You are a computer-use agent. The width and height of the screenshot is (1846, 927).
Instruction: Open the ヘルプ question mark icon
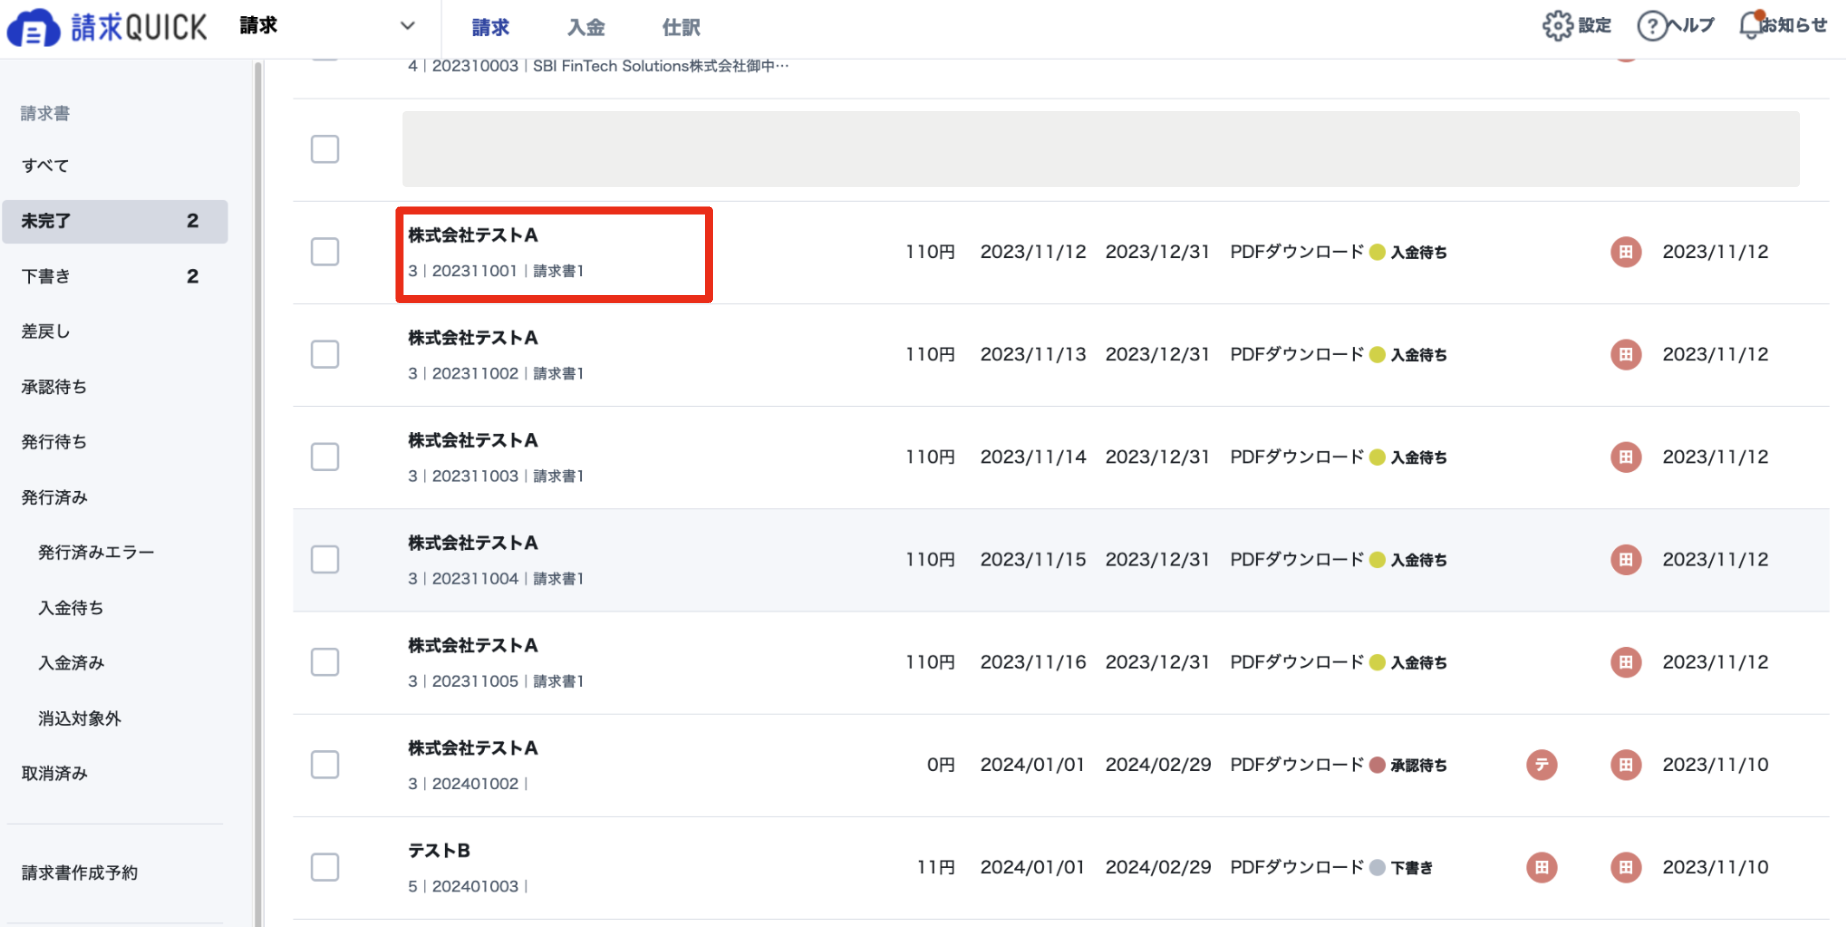click(1652, 26)
